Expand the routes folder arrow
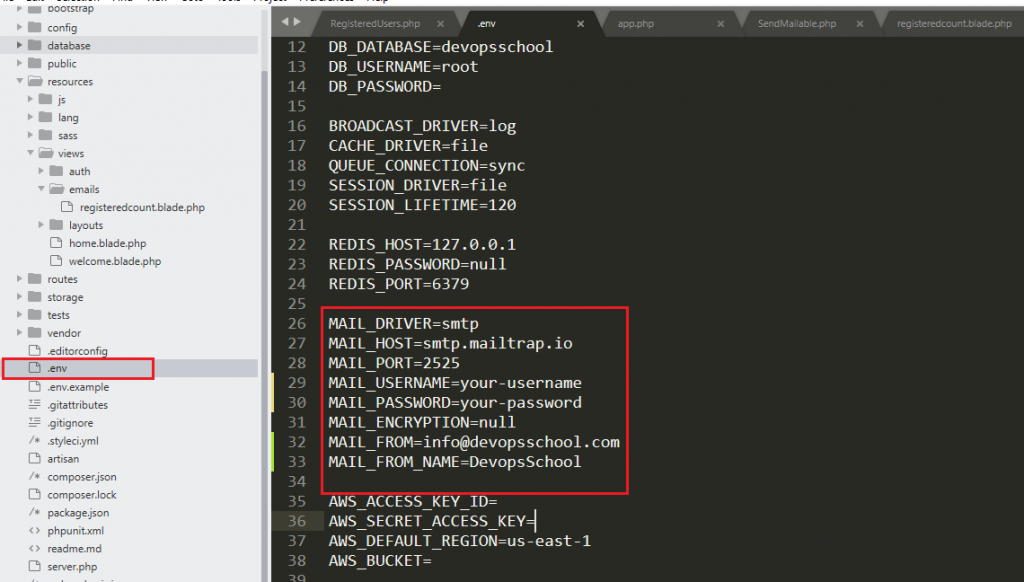The width and height of the screenshot is (1024, 582). pos(20,279)
